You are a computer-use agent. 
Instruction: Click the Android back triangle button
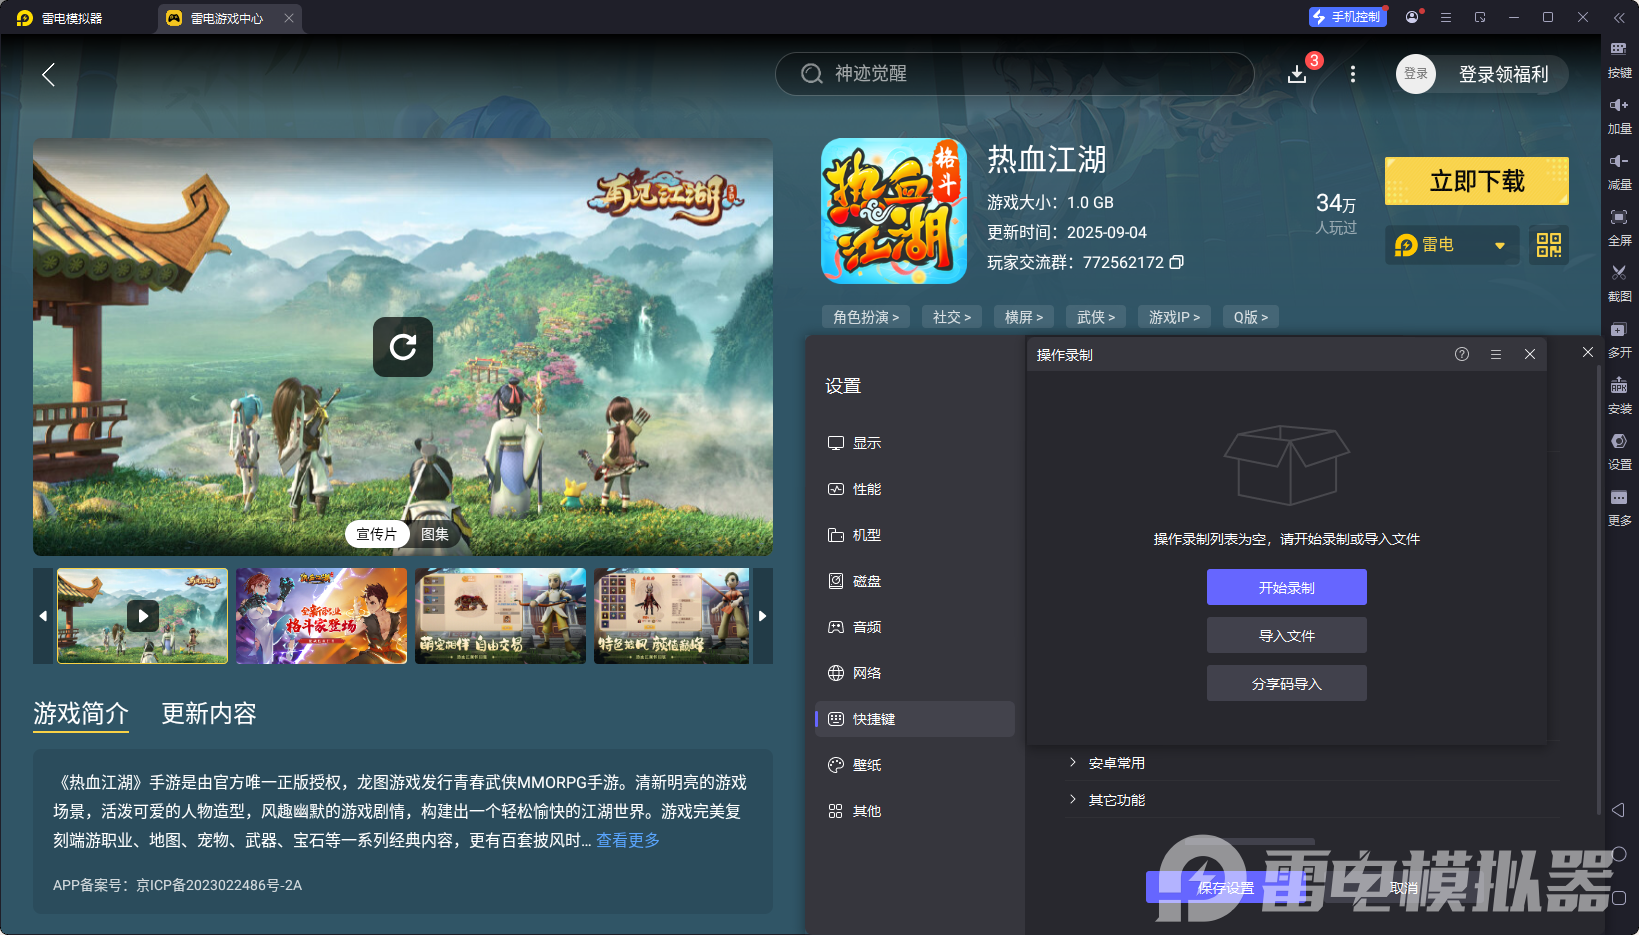[x=1618, y=810]
